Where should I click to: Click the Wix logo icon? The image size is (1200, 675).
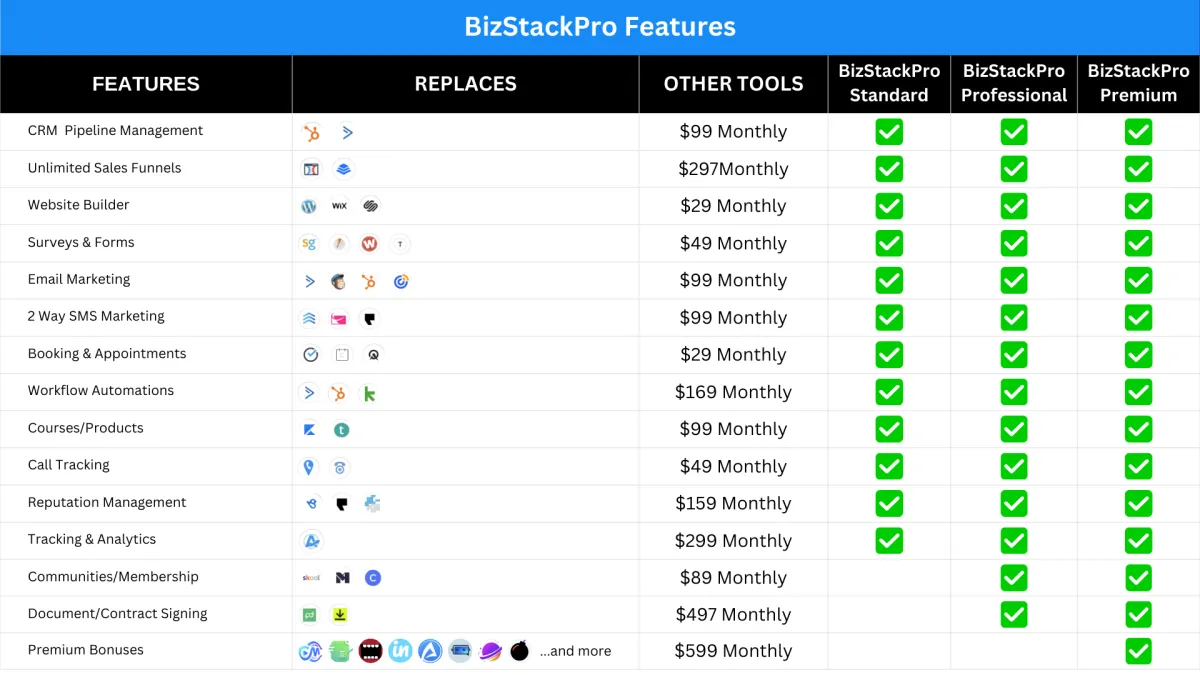340,206
